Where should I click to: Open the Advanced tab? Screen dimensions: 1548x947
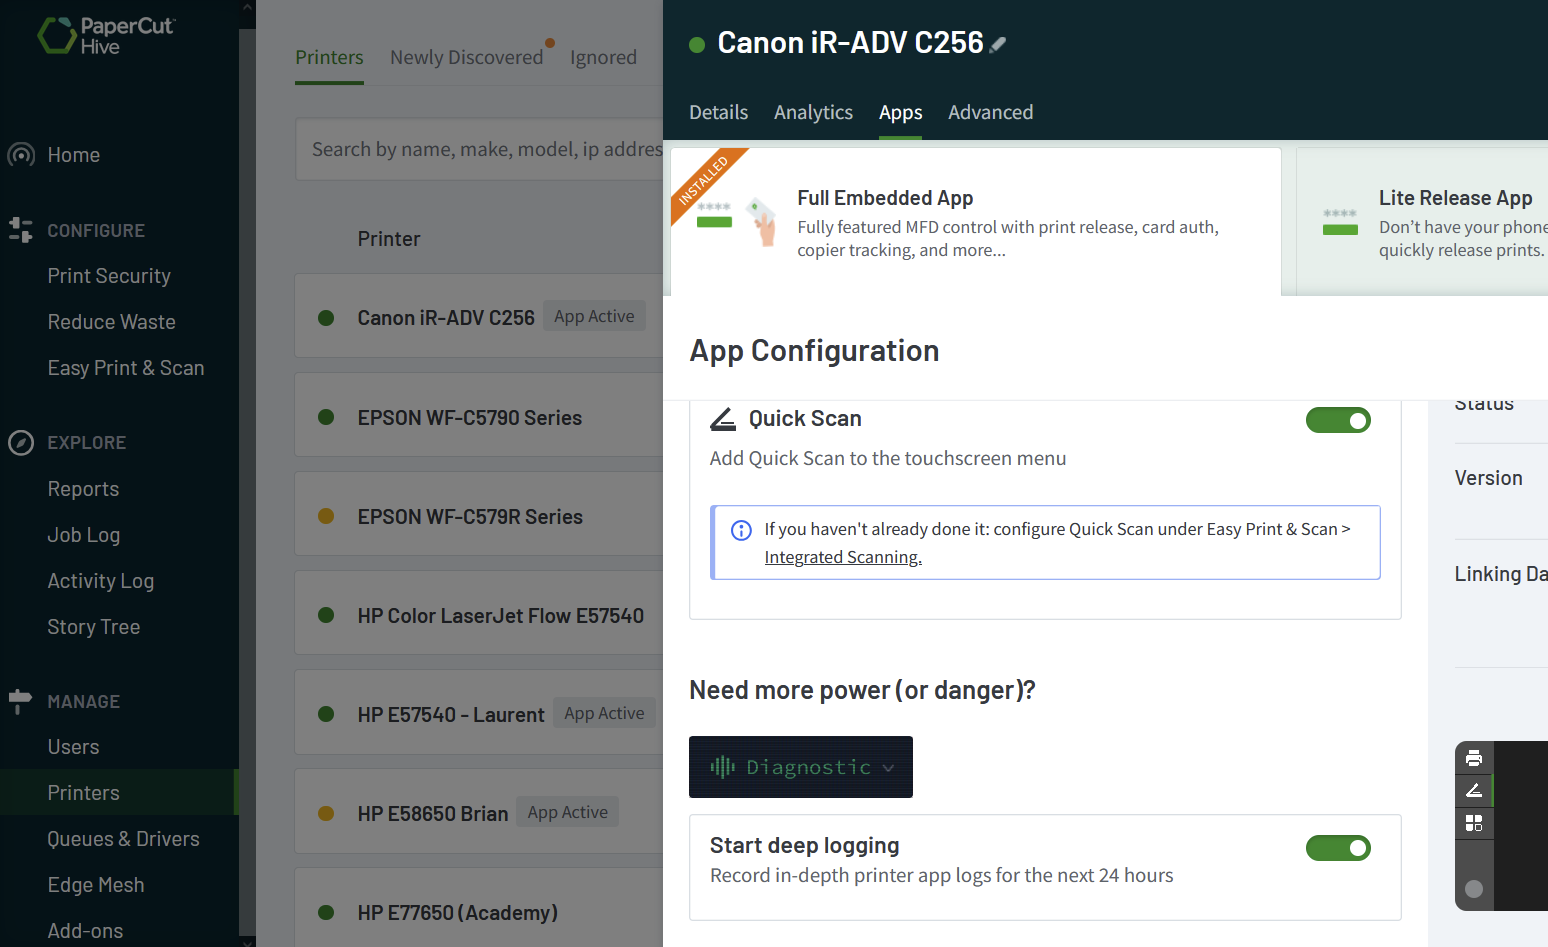click(x=990, y=113)
